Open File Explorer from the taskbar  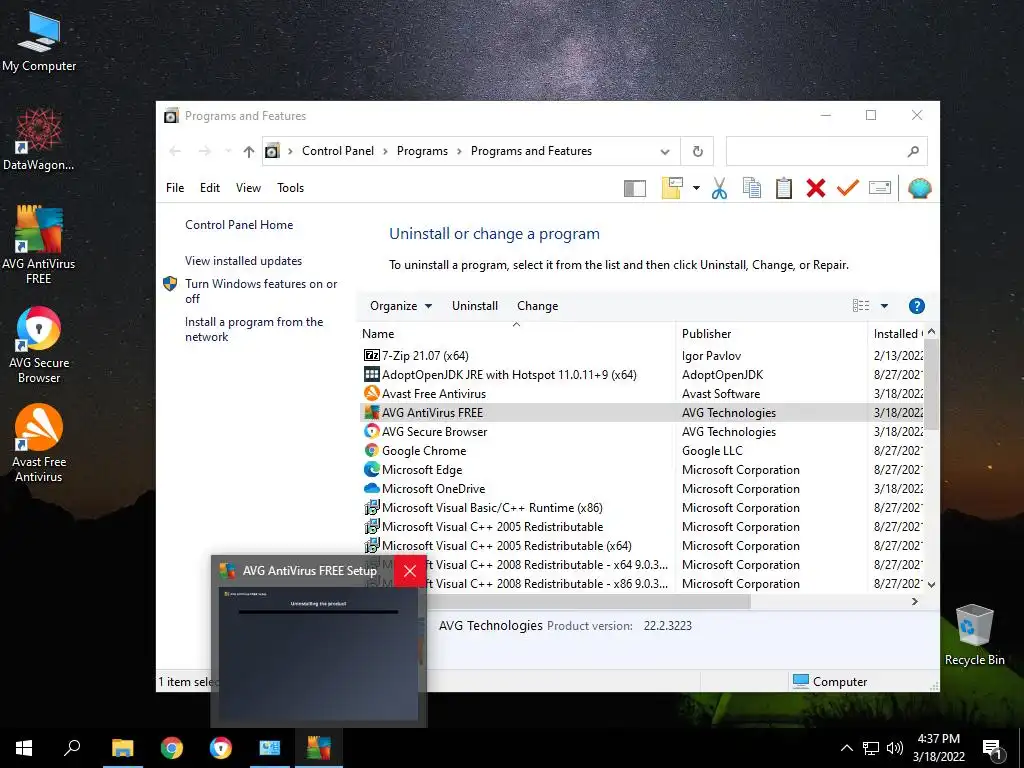pos(122,748)
